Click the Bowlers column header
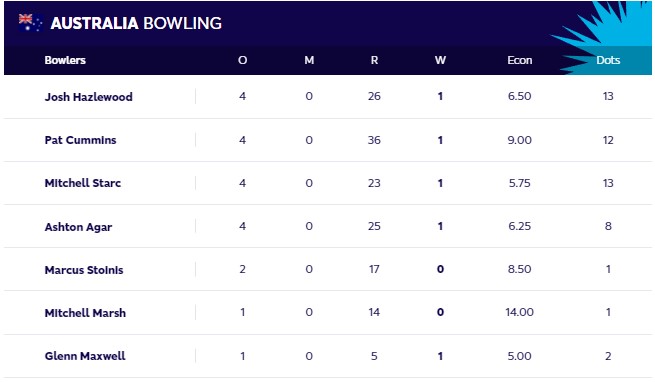Viewport: 655px width, 382px height. 65,60
